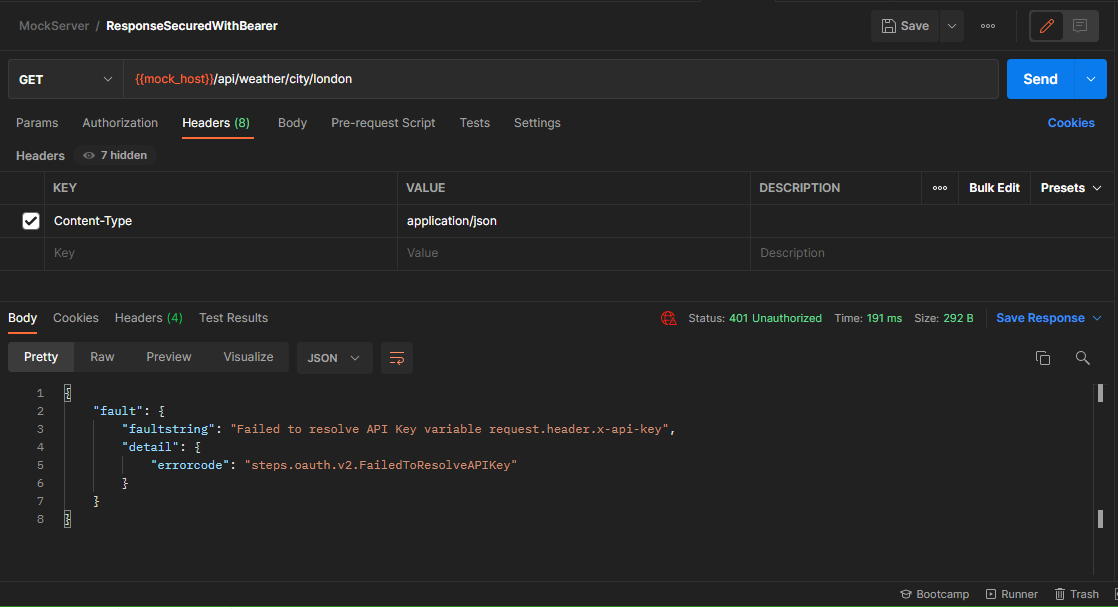Open Bootcamp in the status bar

[934, 594]
